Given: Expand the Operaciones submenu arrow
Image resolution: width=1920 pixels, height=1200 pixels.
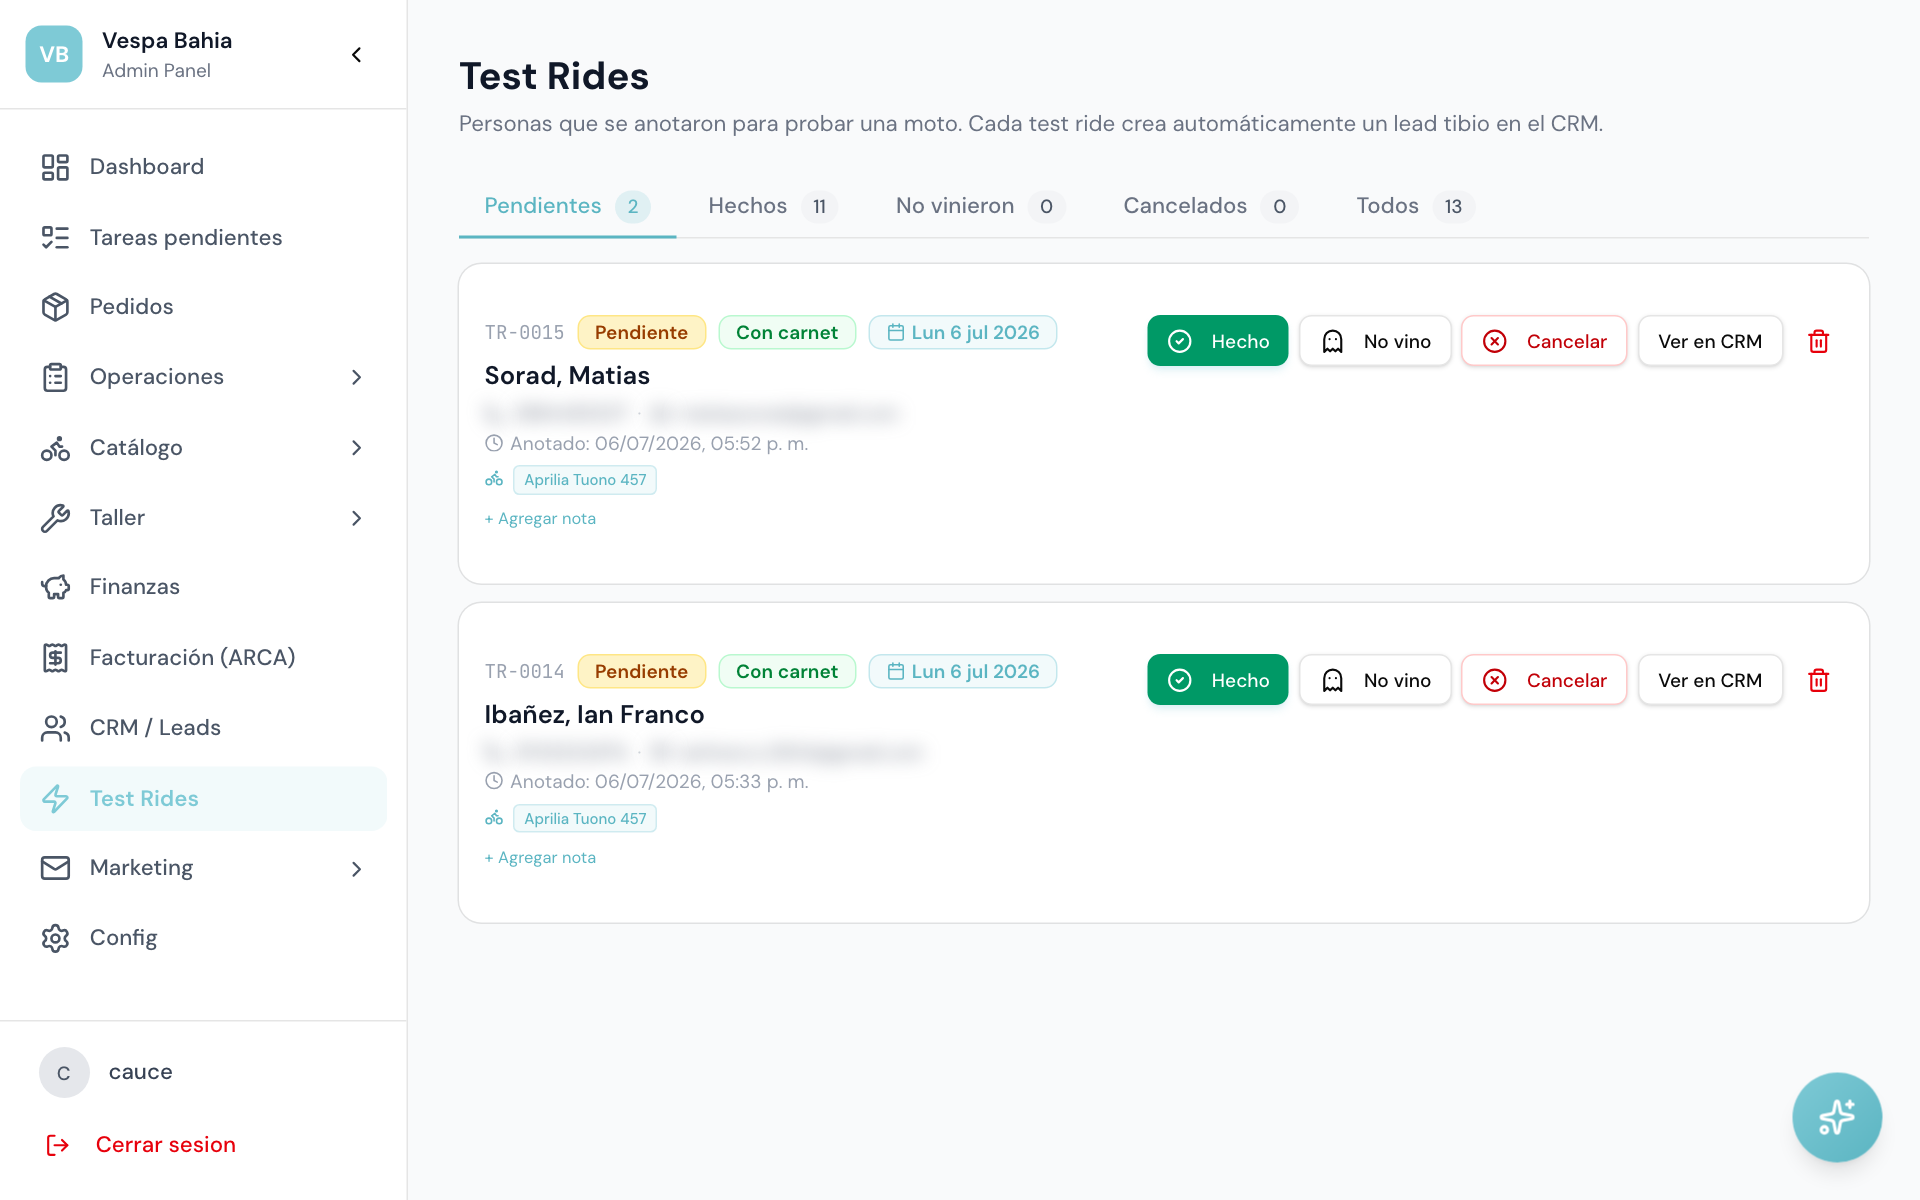Looking at the screenshot, I should tap(357, 377).
